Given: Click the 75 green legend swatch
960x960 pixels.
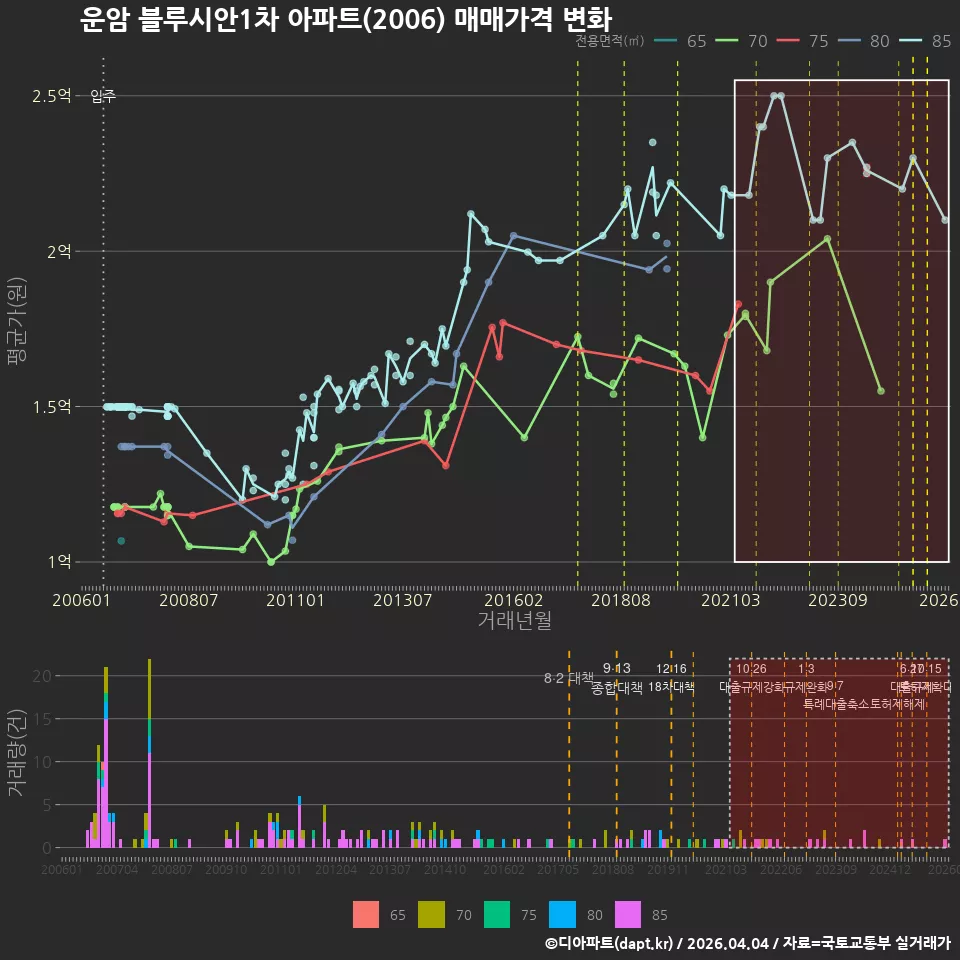Looking at the screenshot, I should [497, 914].
